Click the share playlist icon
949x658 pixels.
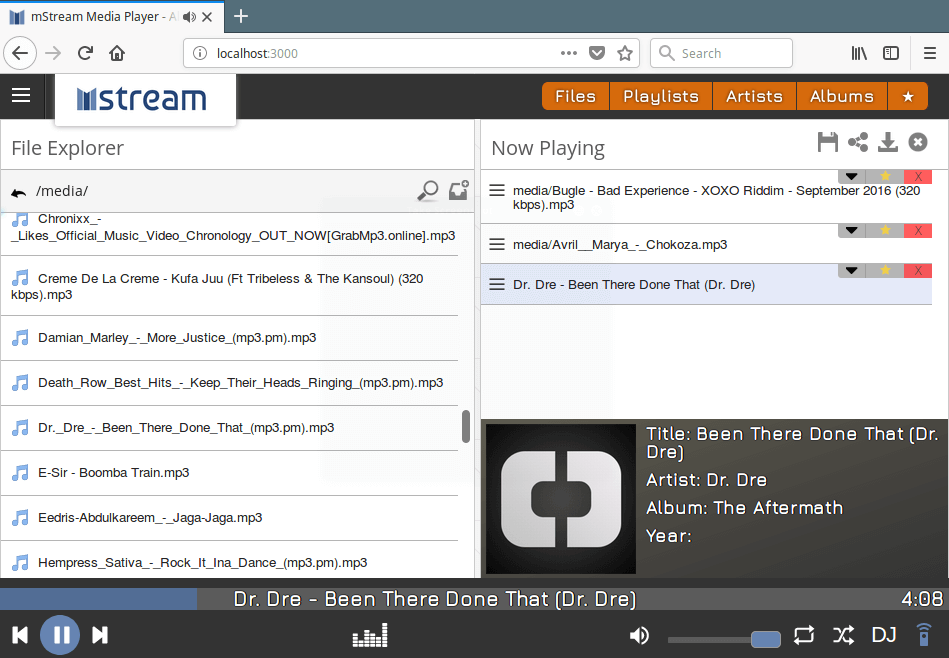[857, 142]
